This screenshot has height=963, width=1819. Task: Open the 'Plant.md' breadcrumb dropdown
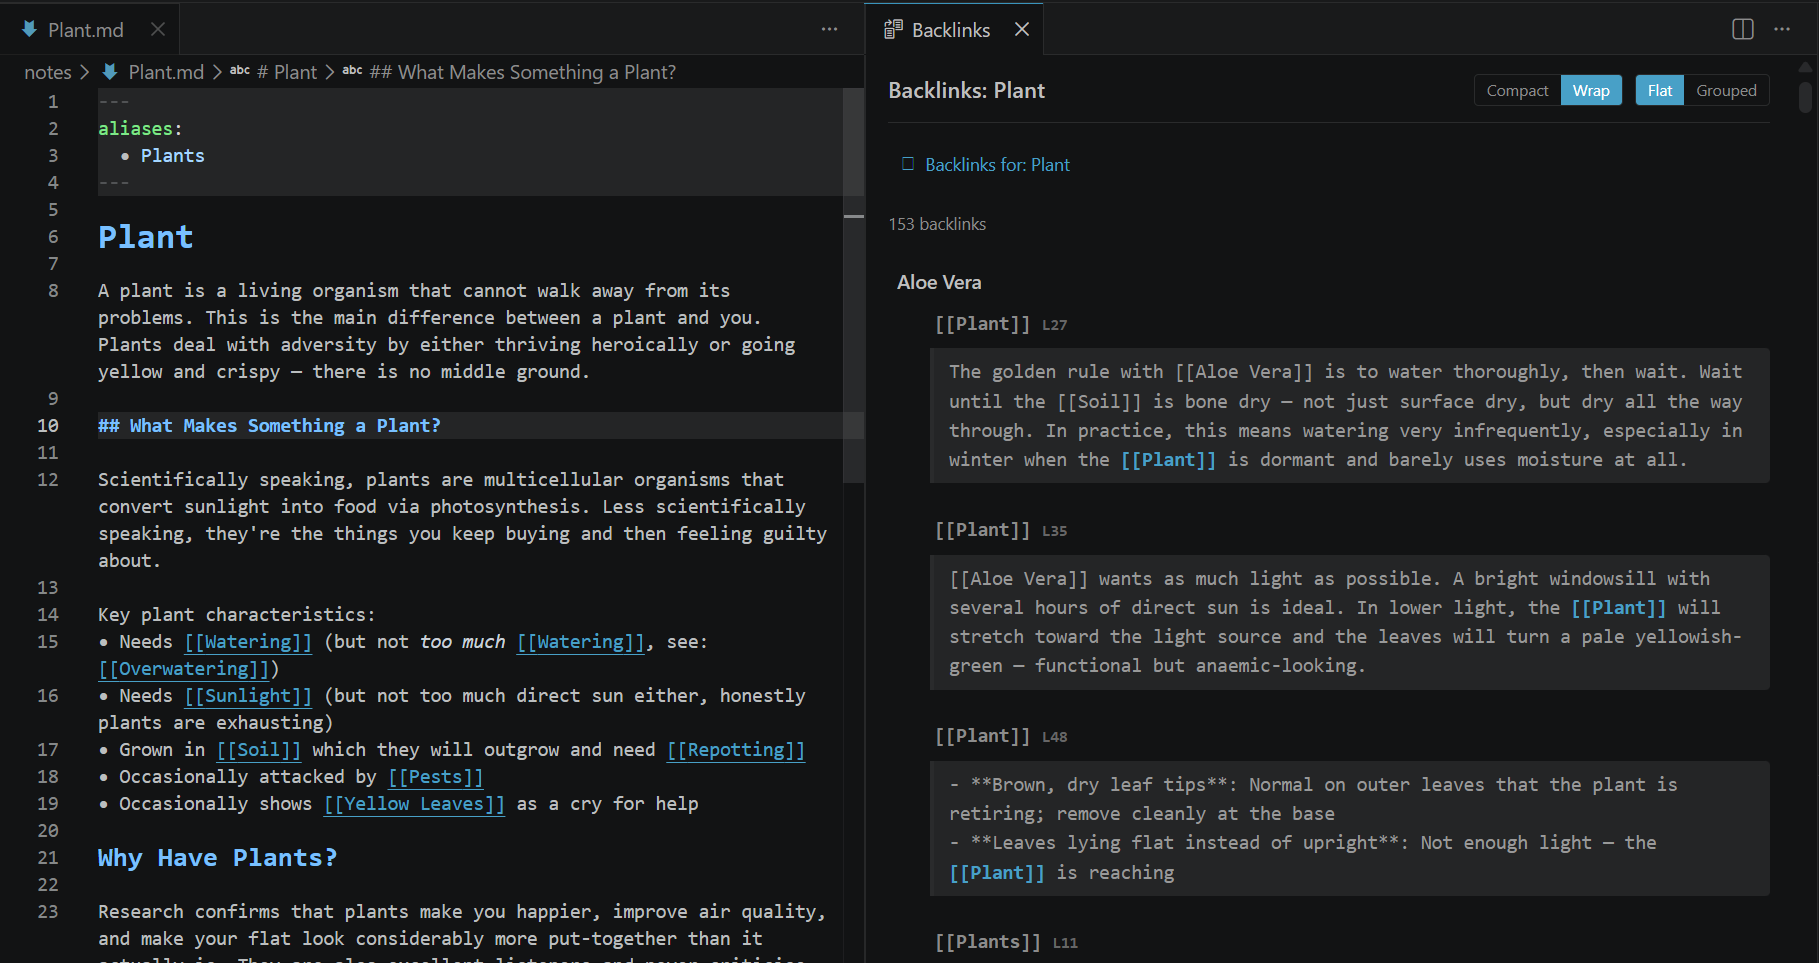tap(166, 71)
